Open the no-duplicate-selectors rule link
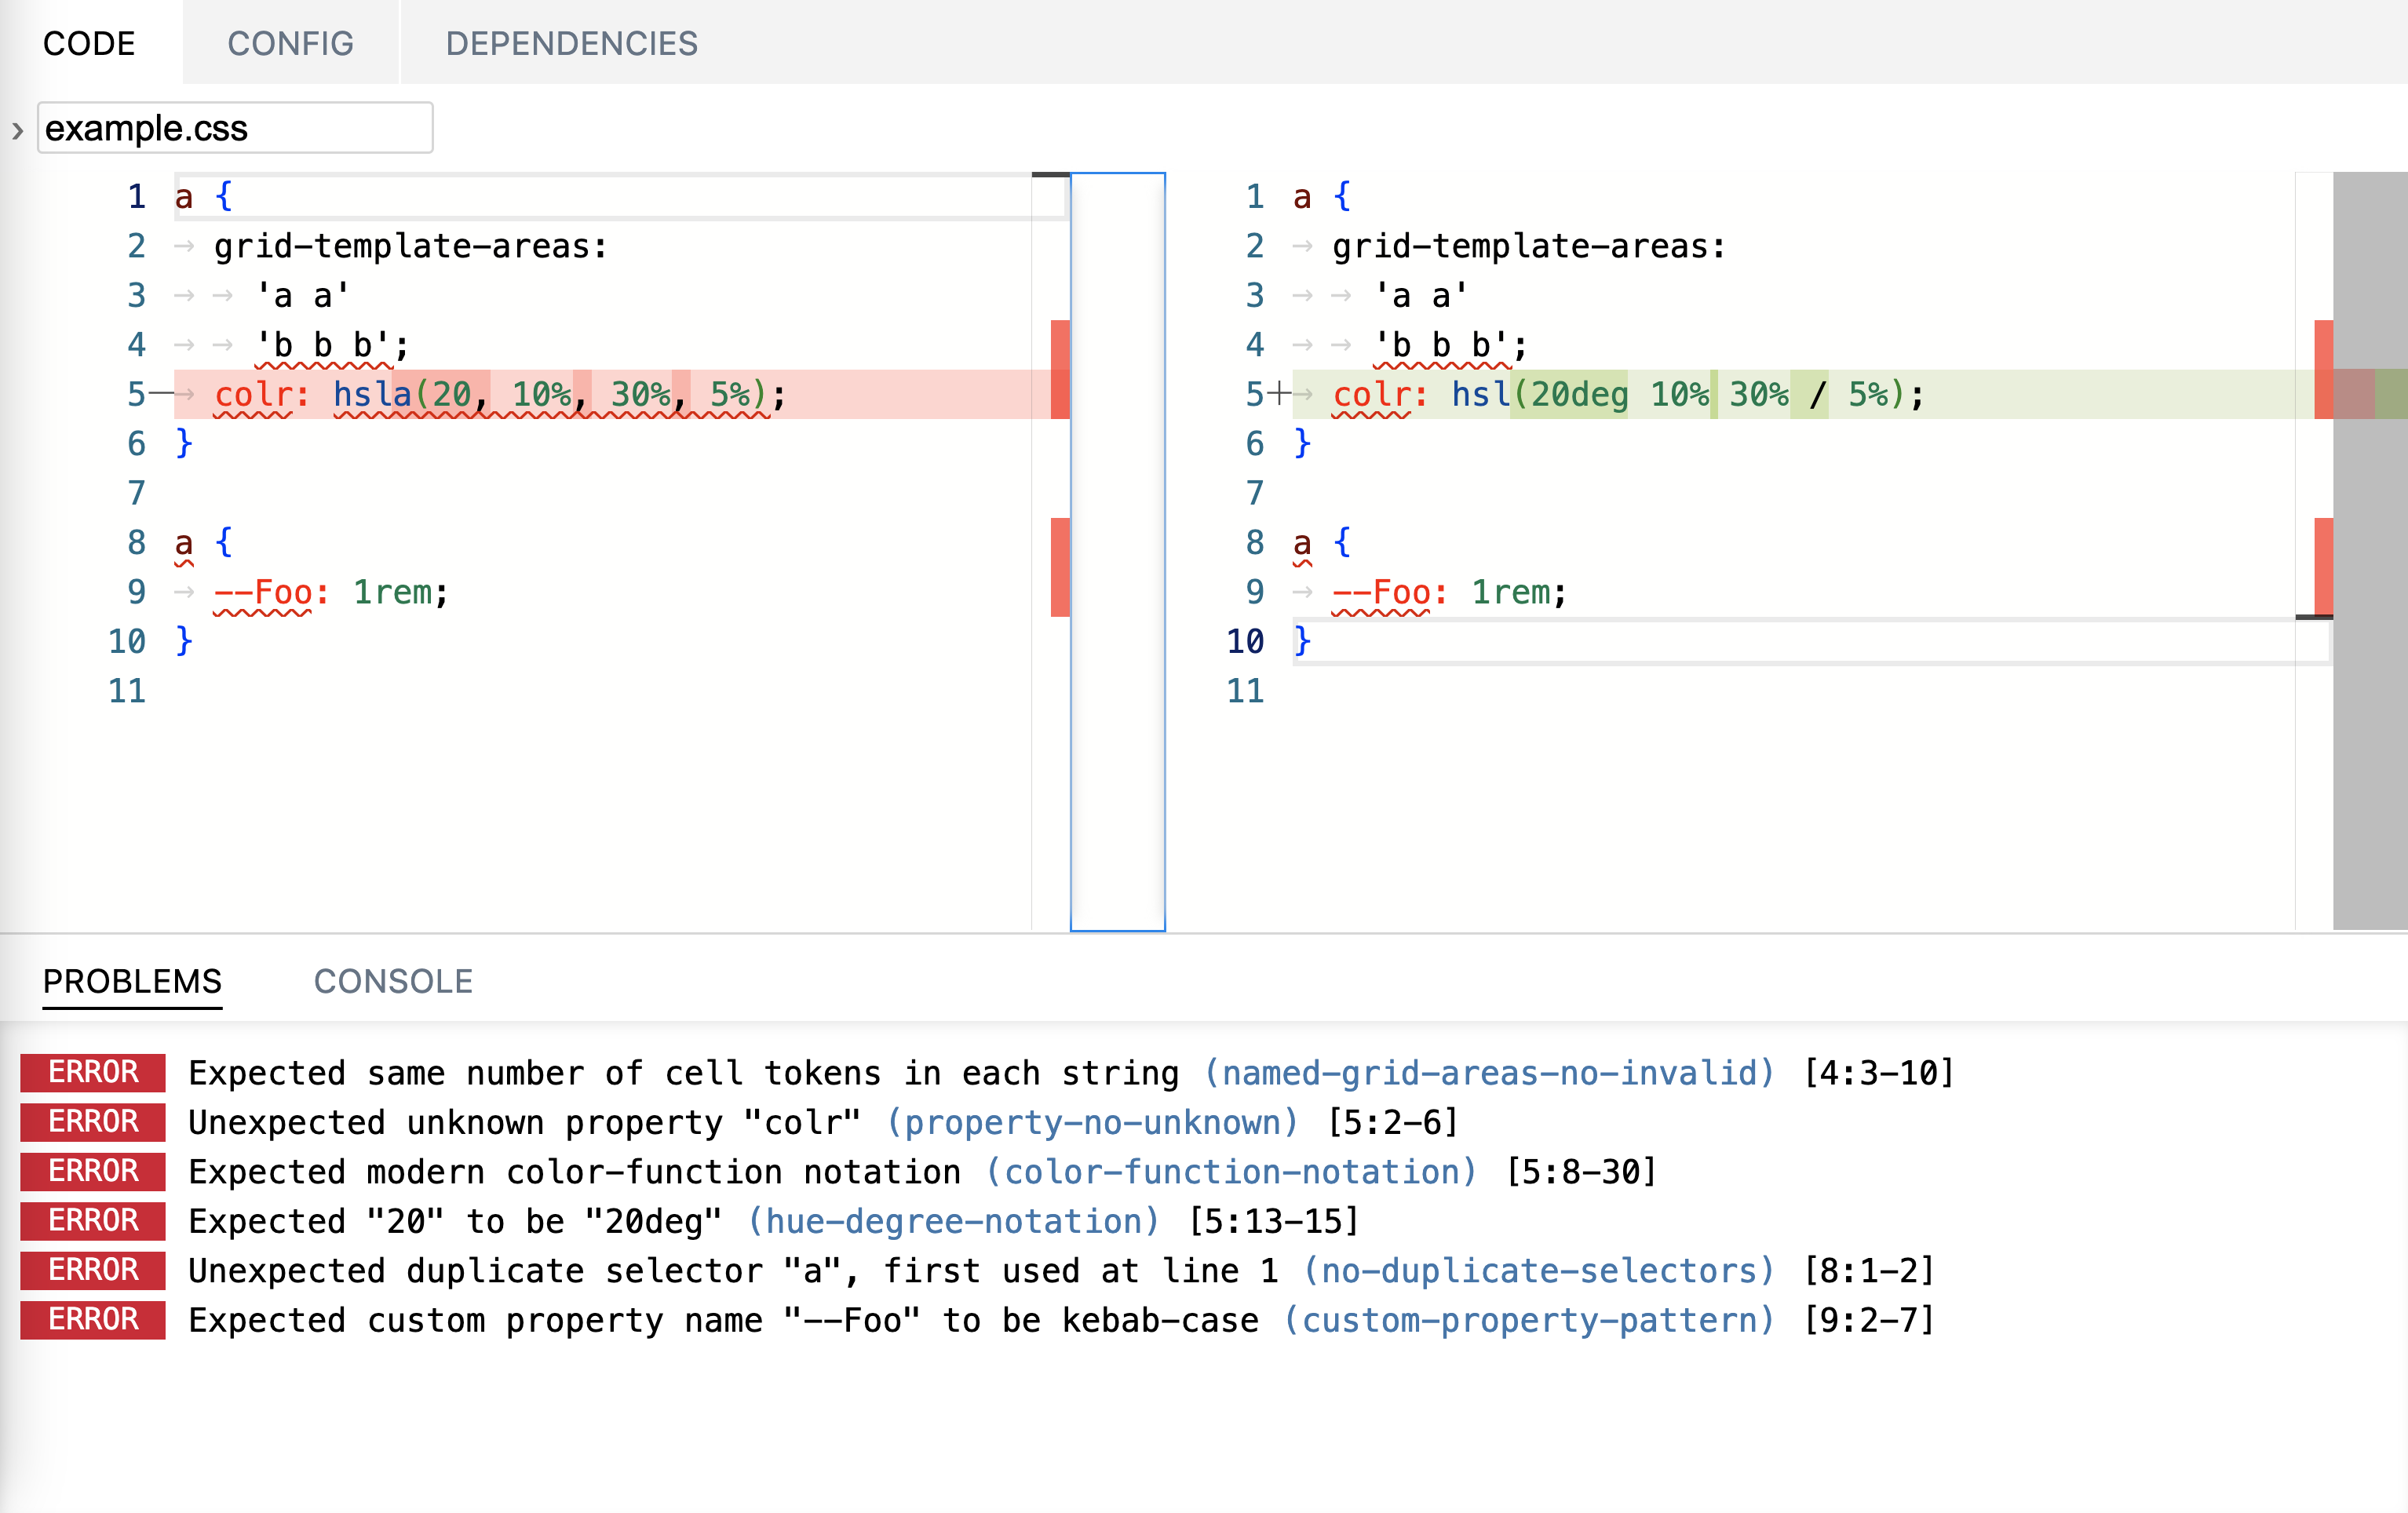The width and height of the screenshot is (2408, 1513). click(x=1539, y=1270)
